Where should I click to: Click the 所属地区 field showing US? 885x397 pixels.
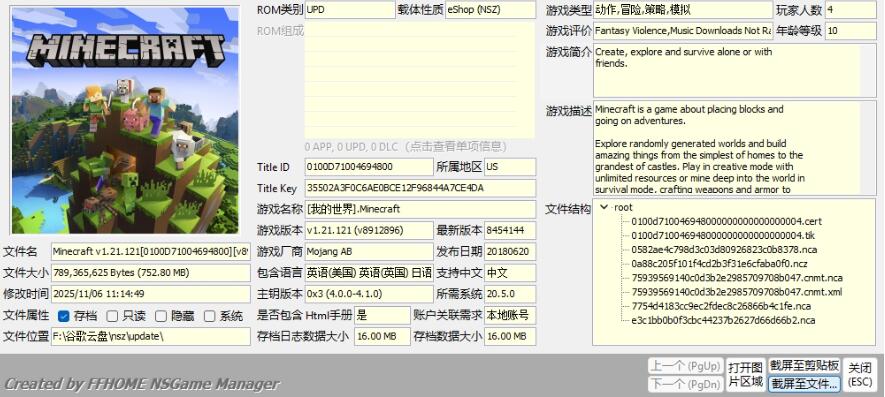(x=510, y=167)
